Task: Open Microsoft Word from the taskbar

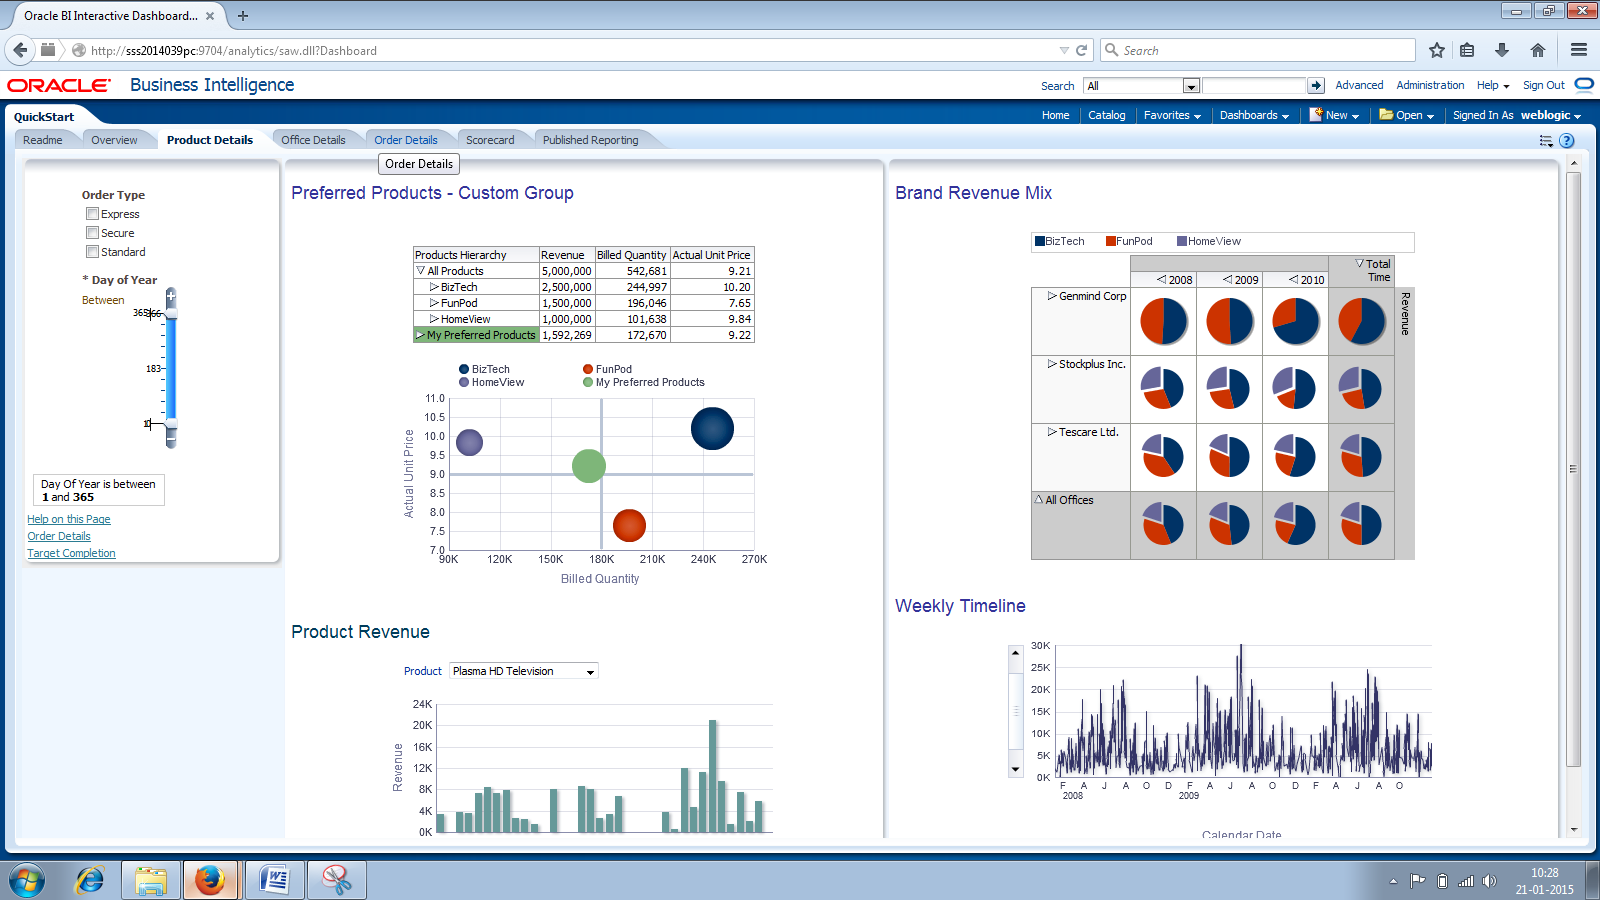Action: coord(273,880)
